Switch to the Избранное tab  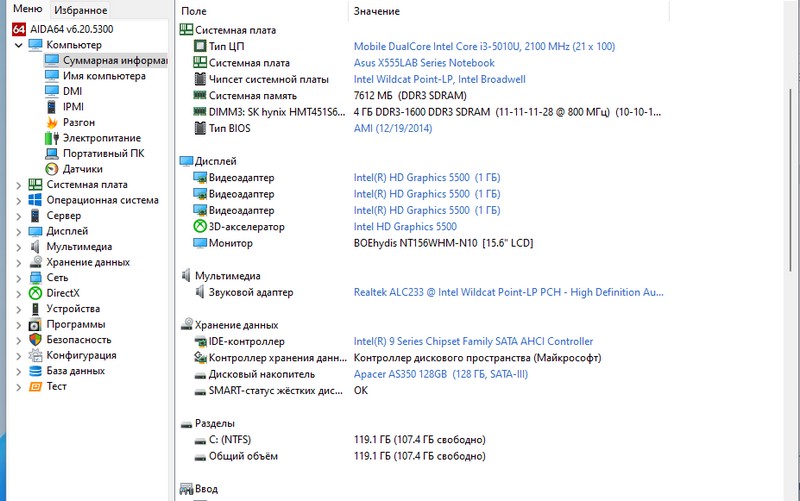click(81, 10)
